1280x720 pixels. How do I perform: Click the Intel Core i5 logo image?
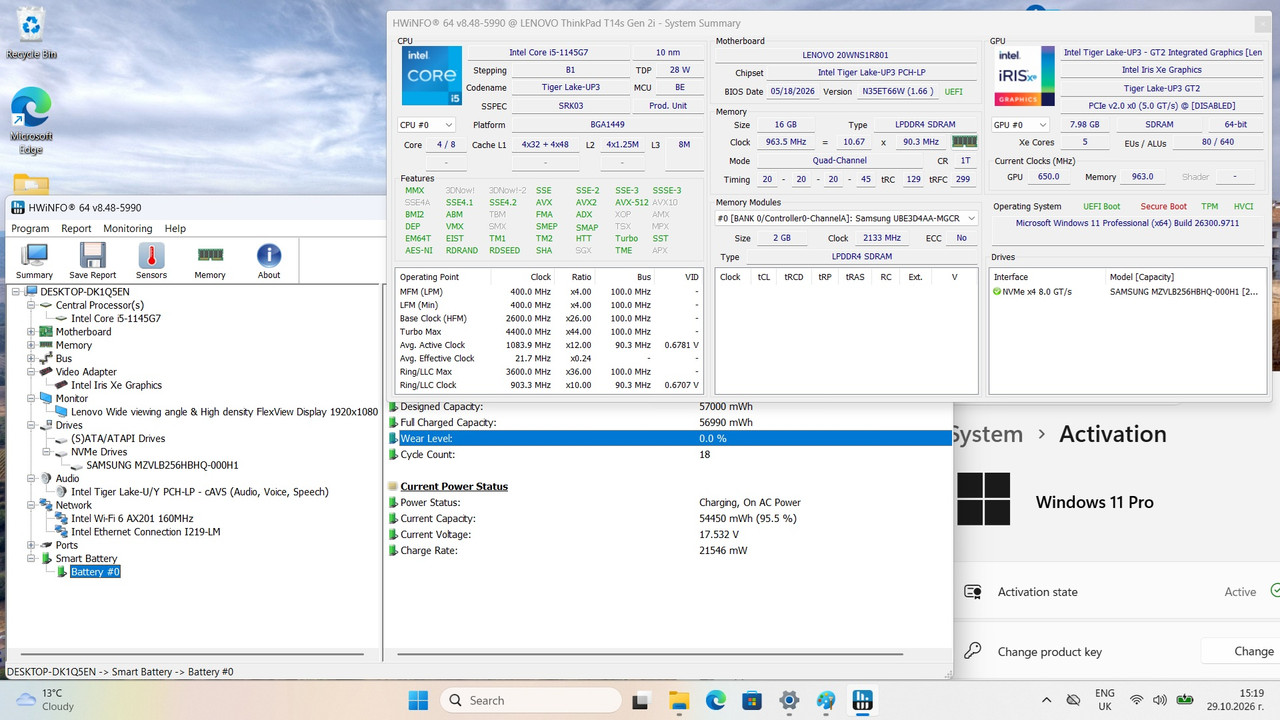point(432,75)
